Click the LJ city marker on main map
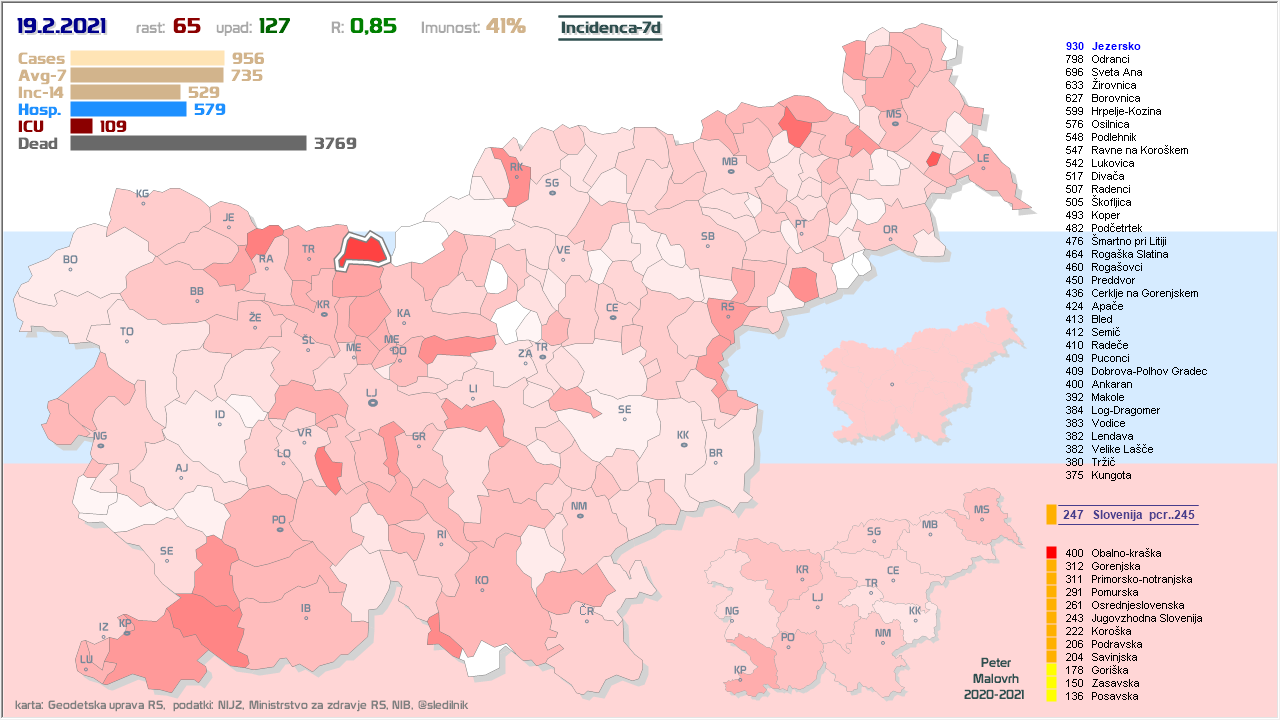This screenshot has width=1280, height=720. click(x=372, y=403)
